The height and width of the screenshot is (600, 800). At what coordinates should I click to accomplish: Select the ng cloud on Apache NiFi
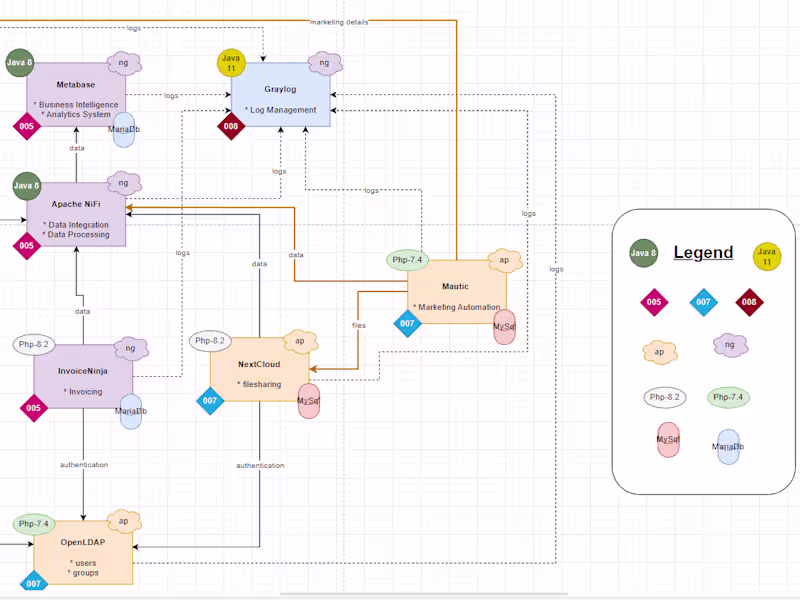(x=123, y=183)
